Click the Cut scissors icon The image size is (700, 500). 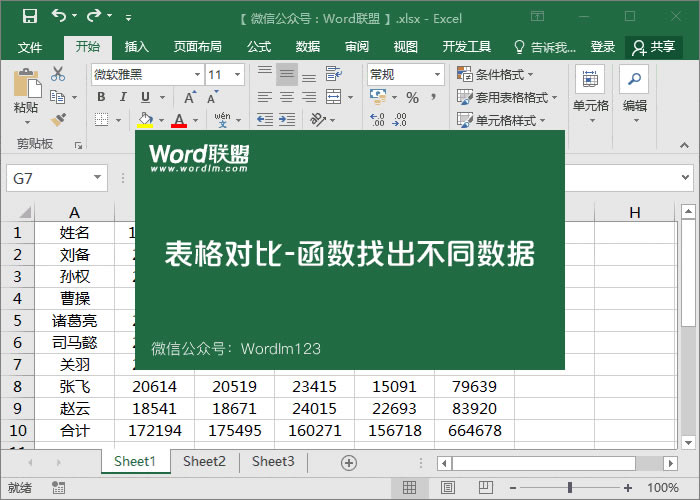pyautogui.click(x=58, y=74)
